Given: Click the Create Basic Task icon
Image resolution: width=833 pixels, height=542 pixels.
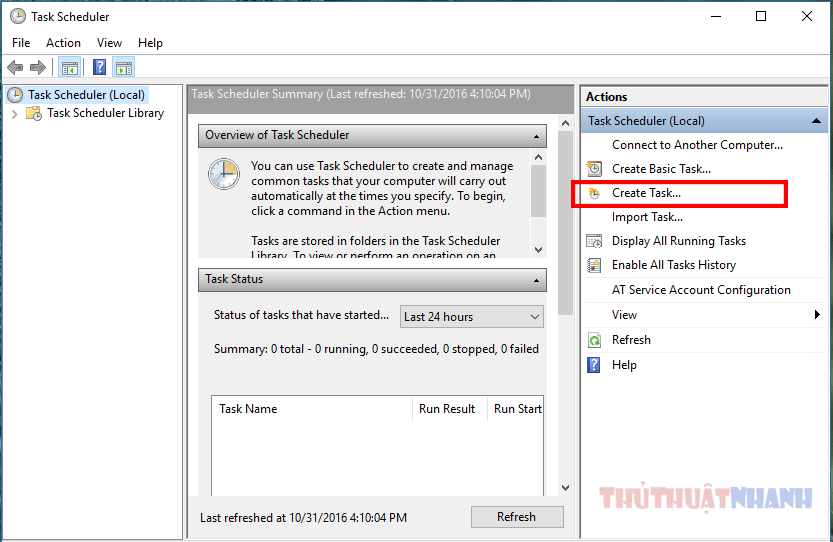Looking at the screenshot, I should [x=594, y=169].
